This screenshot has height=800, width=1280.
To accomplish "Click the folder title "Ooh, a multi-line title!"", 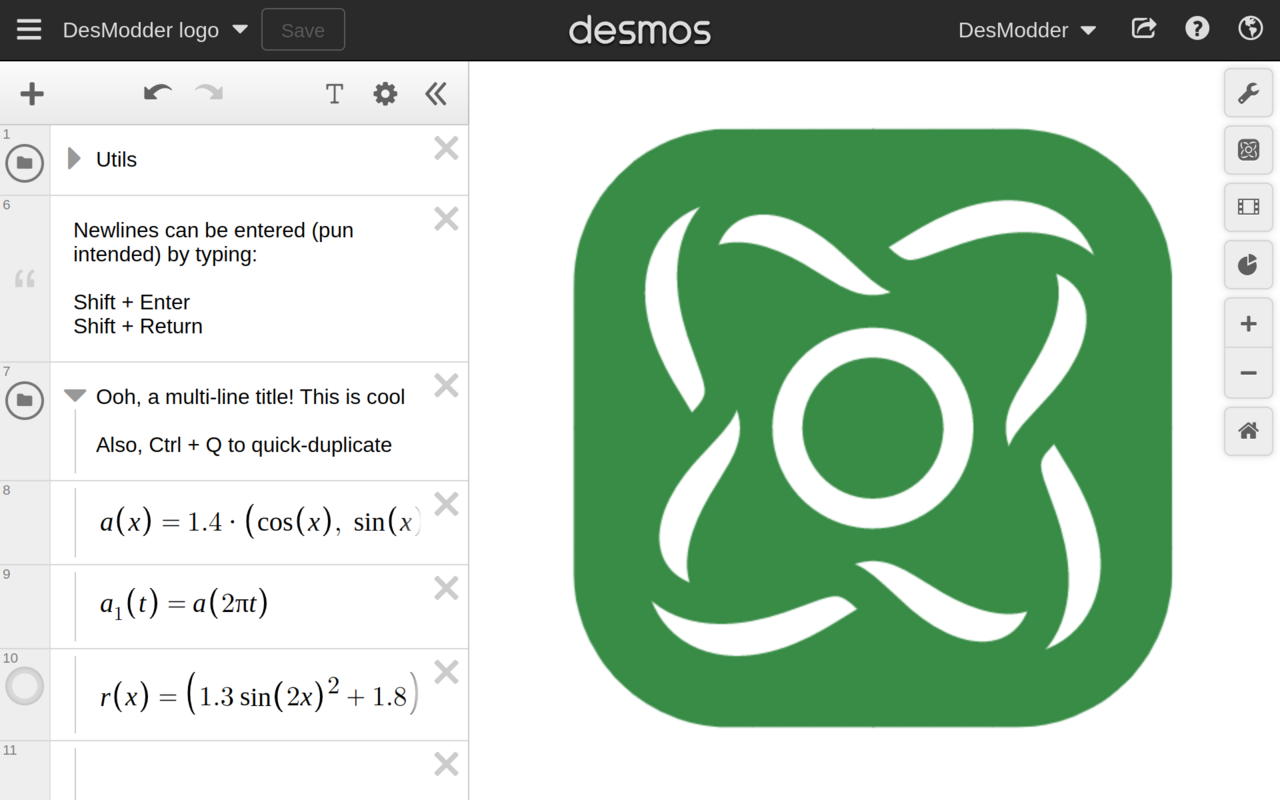I will pyautogui.click(x=195, y=397).
